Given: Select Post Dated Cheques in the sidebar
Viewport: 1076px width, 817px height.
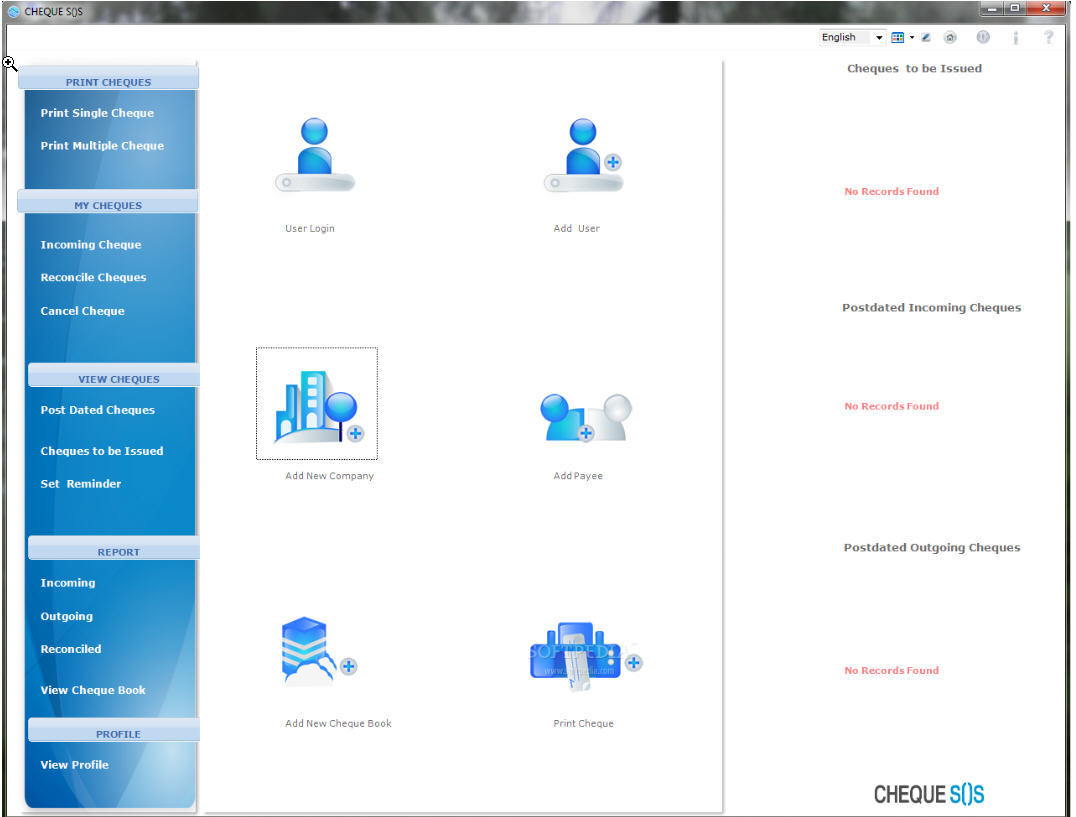Looking at the screenshot, I should coord(97,410).
